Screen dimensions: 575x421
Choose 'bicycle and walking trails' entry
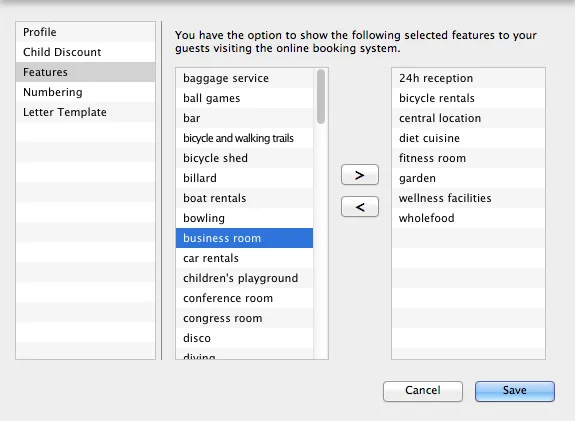(244, 138)
